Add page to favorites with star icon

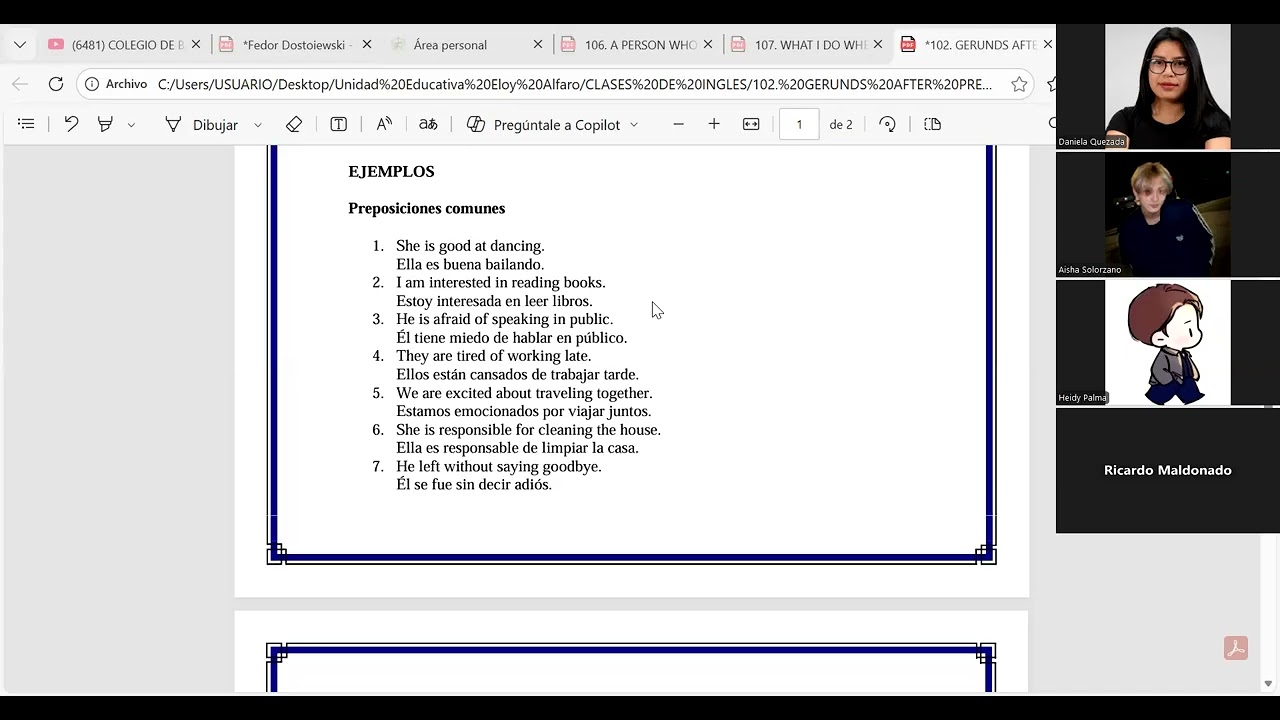pyautogui.click(x=1019, y=84)
